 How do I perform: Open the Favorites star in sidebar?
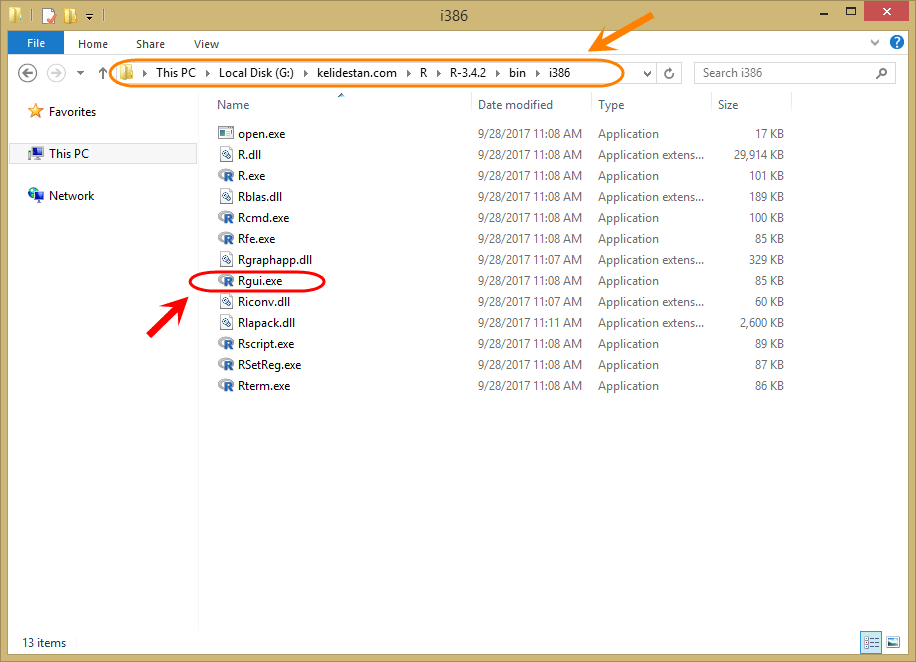coord(36,111)
